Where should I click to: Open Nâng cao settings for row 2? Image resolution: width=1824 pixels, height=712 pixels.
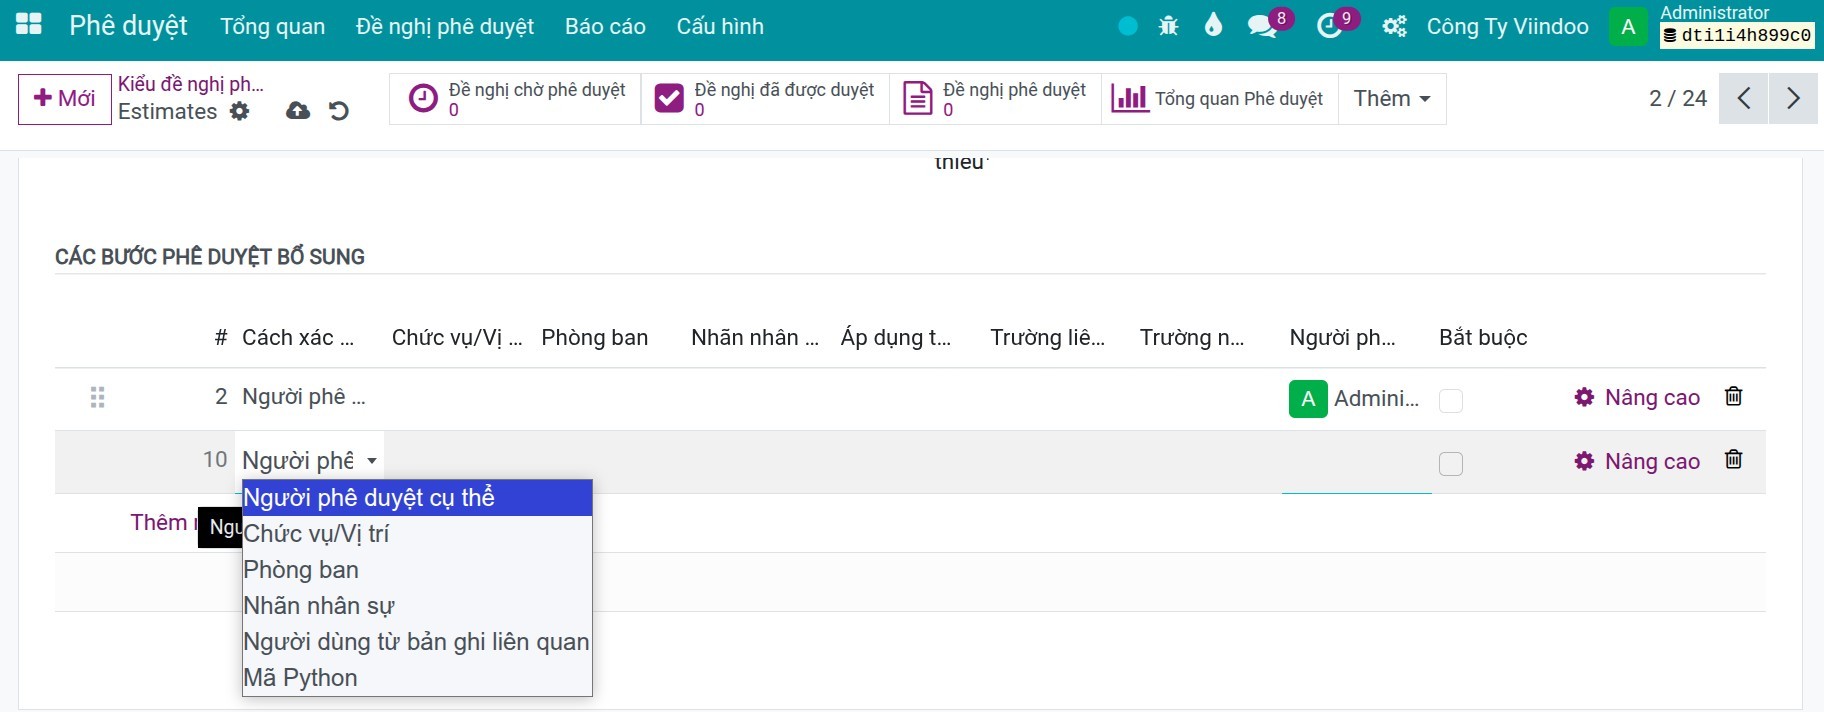click(x=1637, y=397)
